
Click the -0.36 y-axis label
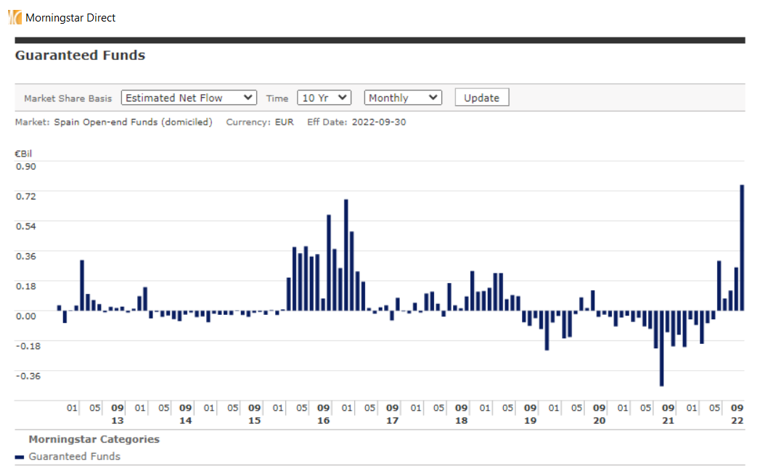(x=27, y=376)
